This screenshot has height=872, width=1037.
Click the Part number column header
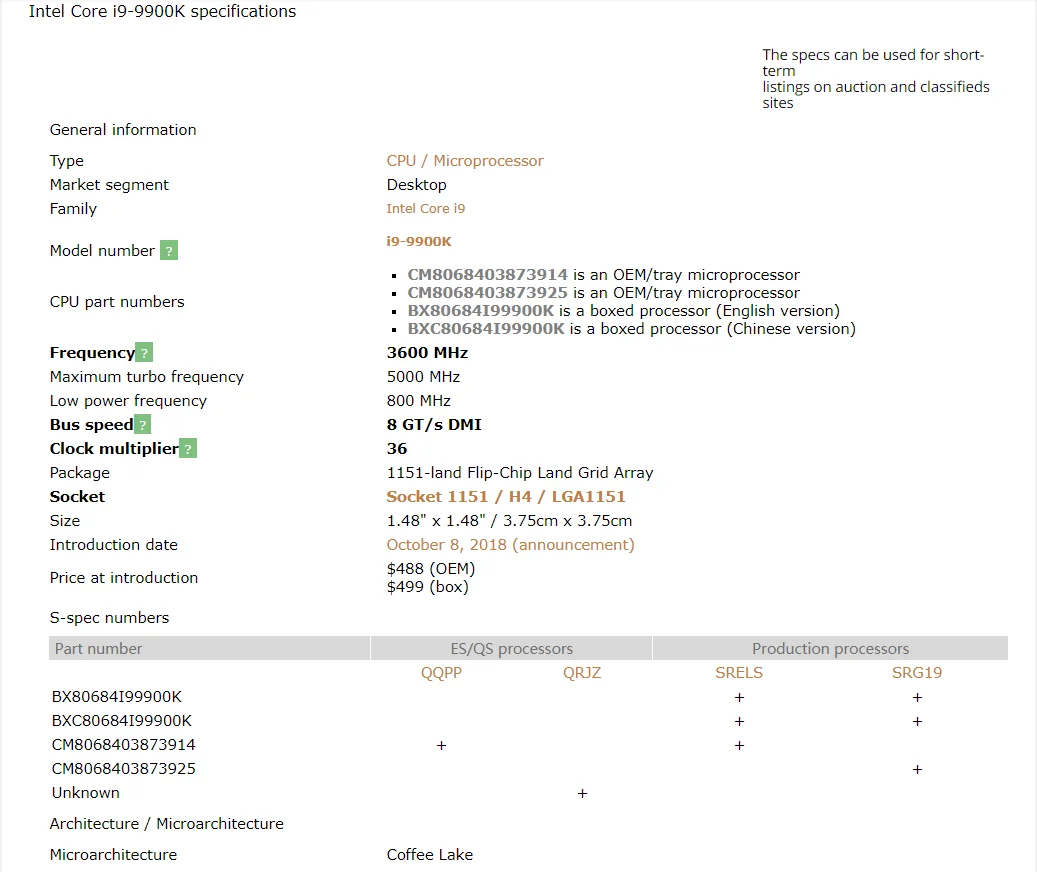(x=209, y=648)
